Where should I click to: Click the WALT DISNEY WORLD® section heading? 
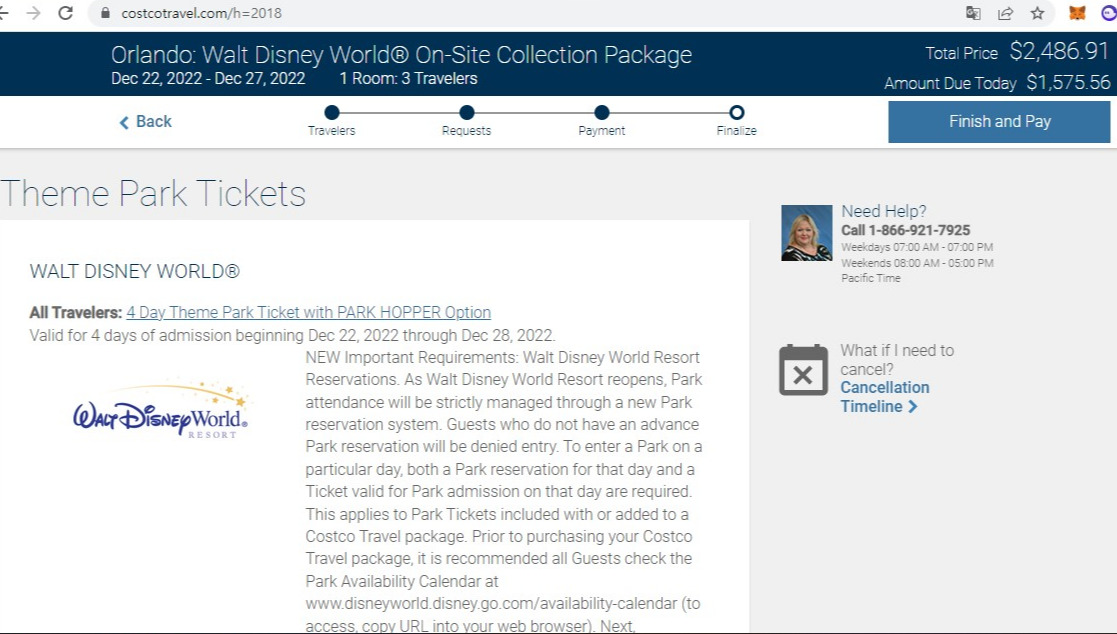click(x=135, y=271)
